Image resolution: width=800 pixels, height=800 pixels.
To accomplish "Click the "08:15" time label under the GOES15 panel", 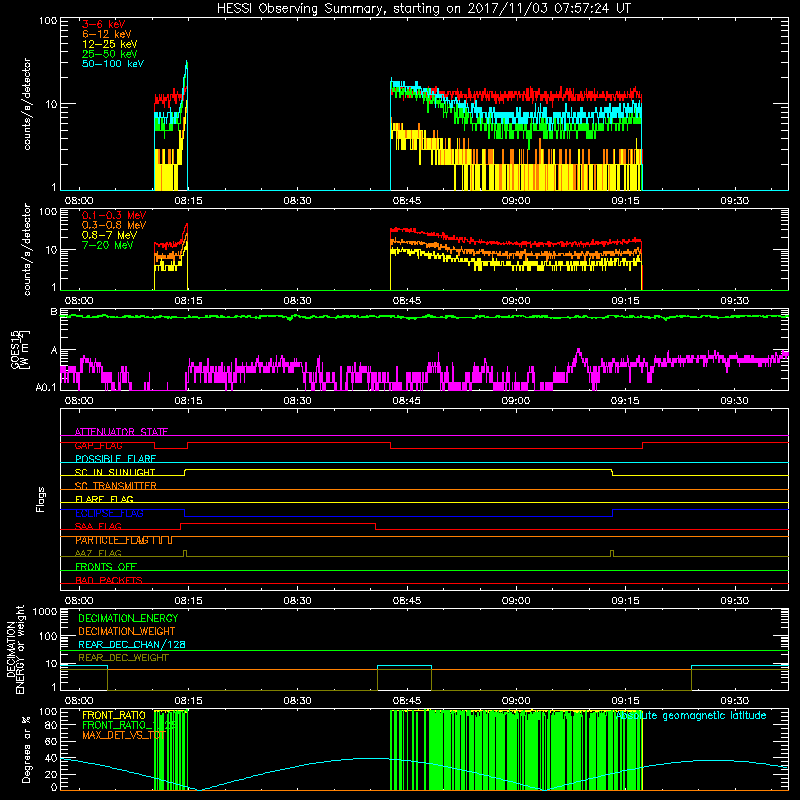I will coord(188,401).
